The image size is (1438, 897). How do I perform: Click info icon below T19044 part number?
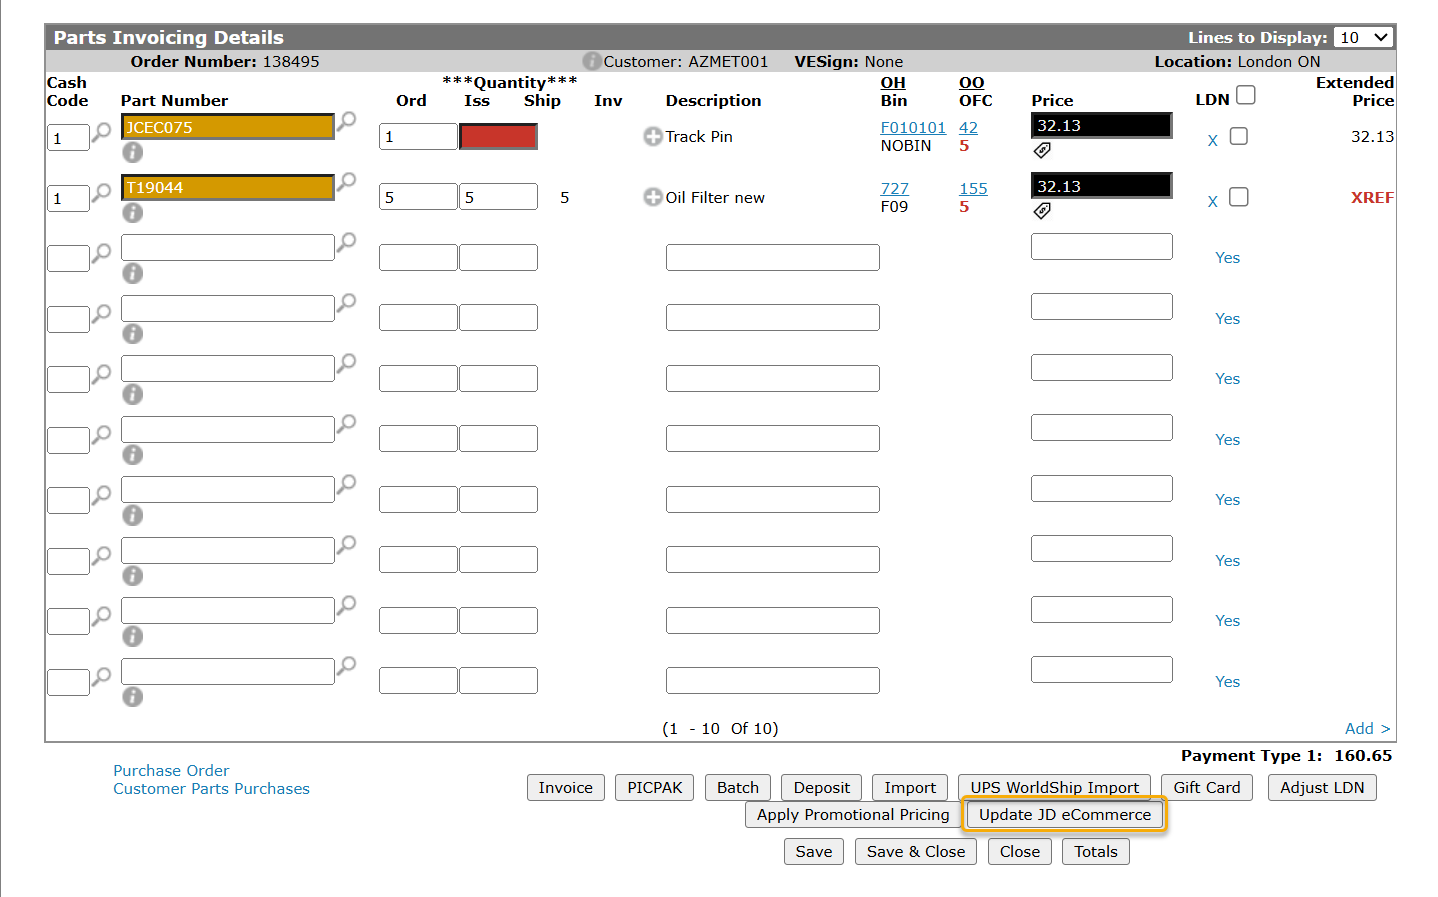pos(132,212)
